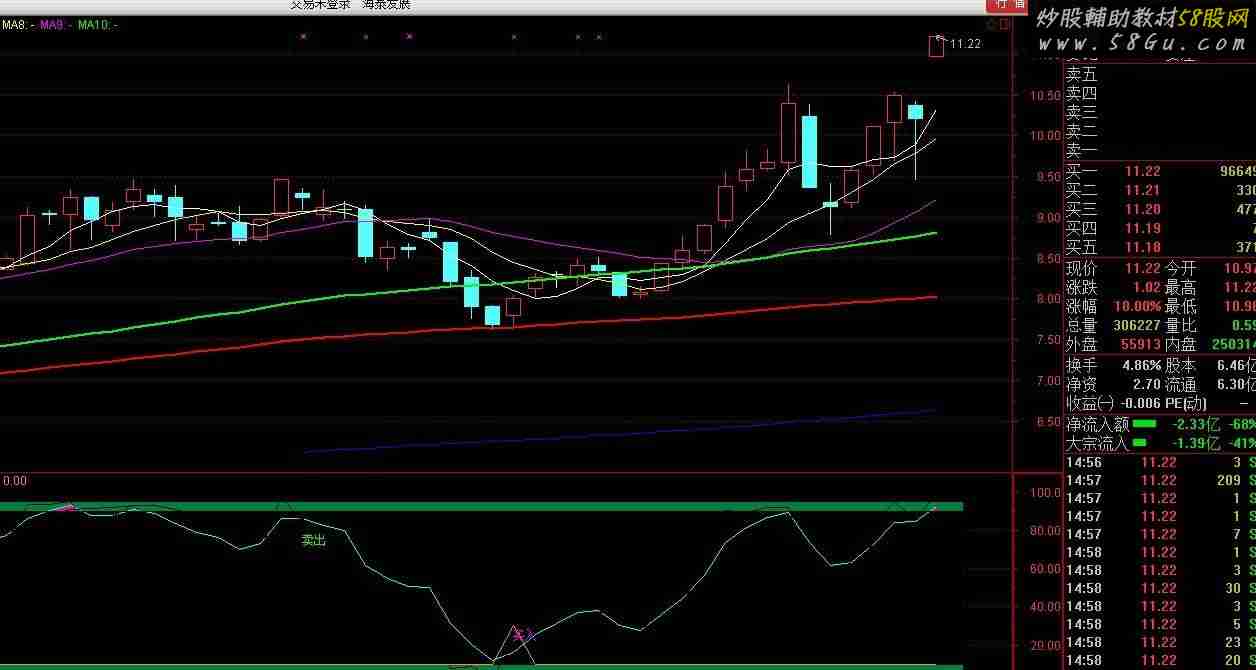Click the PE(动) label

pos(1184,403)
